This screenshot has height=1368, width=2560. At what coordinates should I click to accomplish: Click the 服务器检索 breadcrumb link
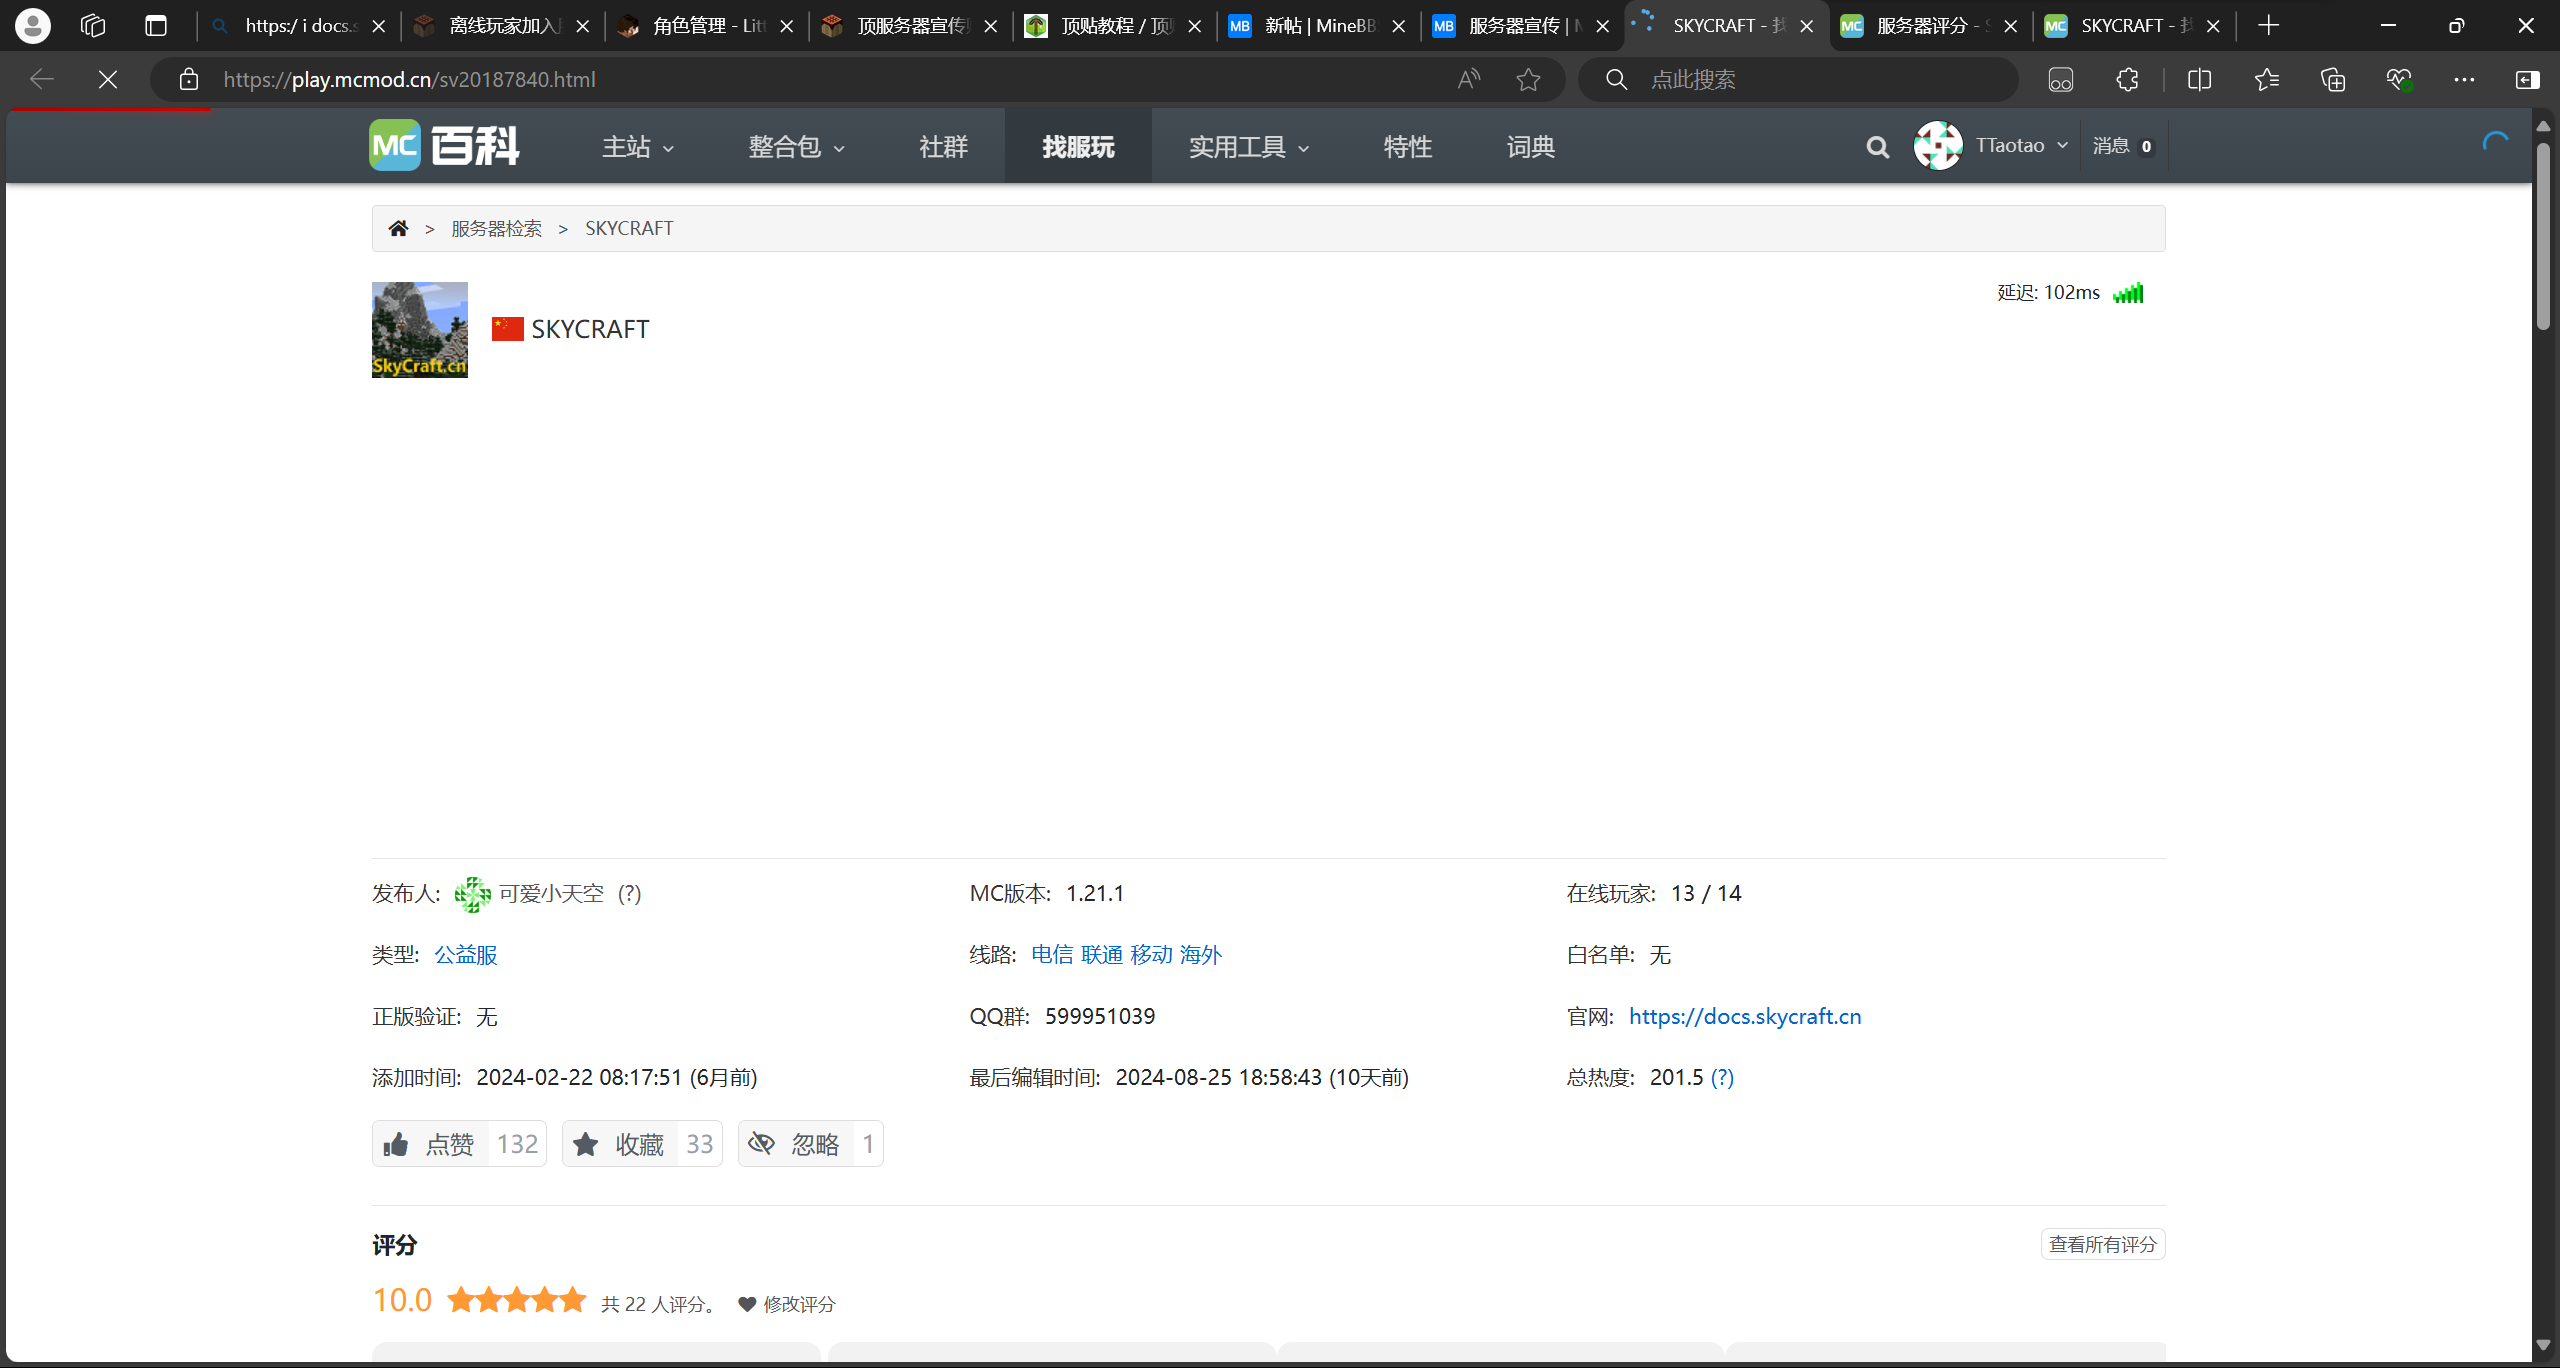[x=496, y=228]
